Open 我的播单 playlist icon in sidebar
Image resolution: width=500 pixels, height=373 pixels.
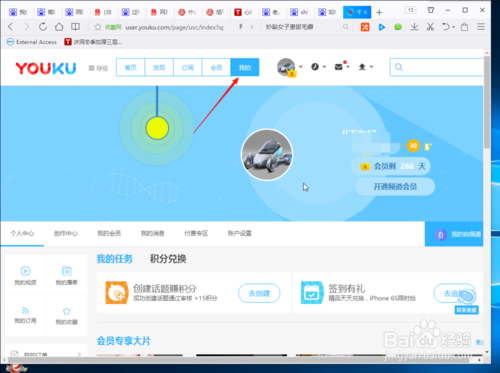[67, 271]
